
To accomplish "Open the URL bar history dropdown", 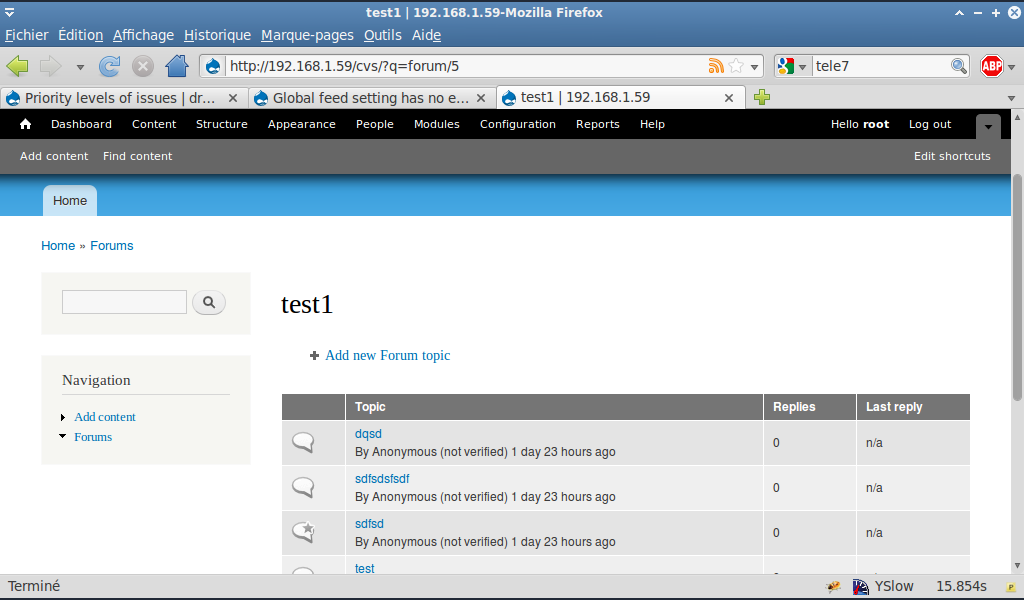I will click(x=754, y=67).
